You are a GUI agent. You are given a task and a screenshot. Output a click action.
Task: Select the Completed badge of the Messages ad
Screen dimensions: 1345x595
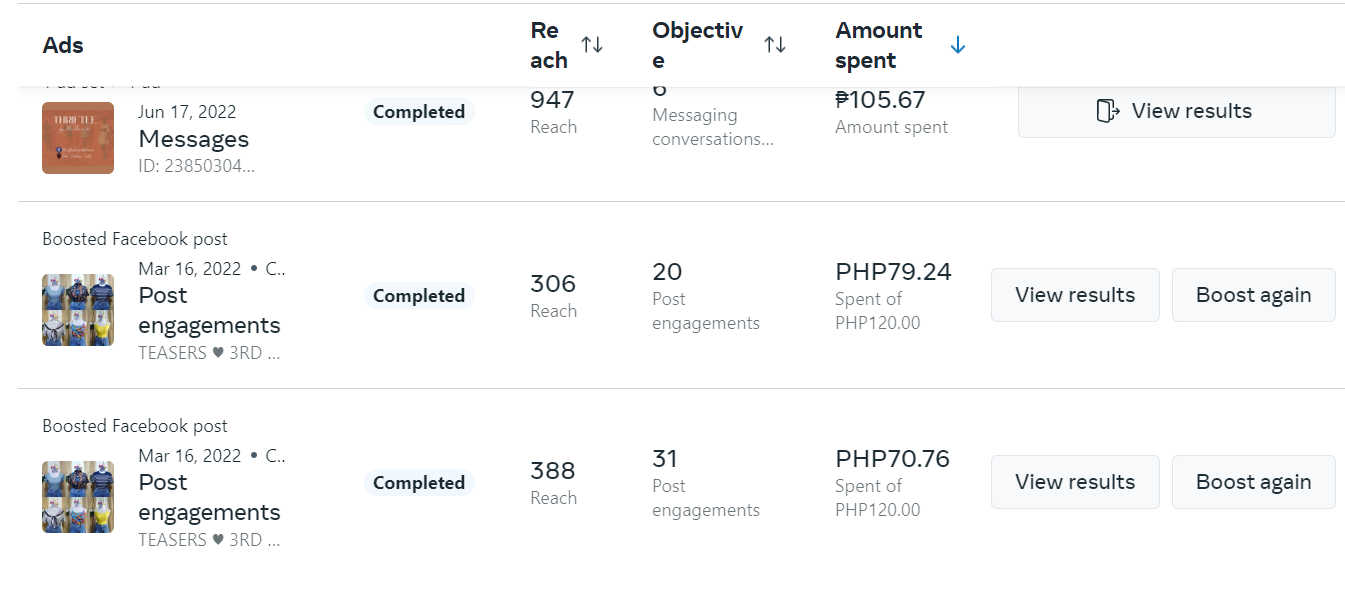(x=419, y=112)
